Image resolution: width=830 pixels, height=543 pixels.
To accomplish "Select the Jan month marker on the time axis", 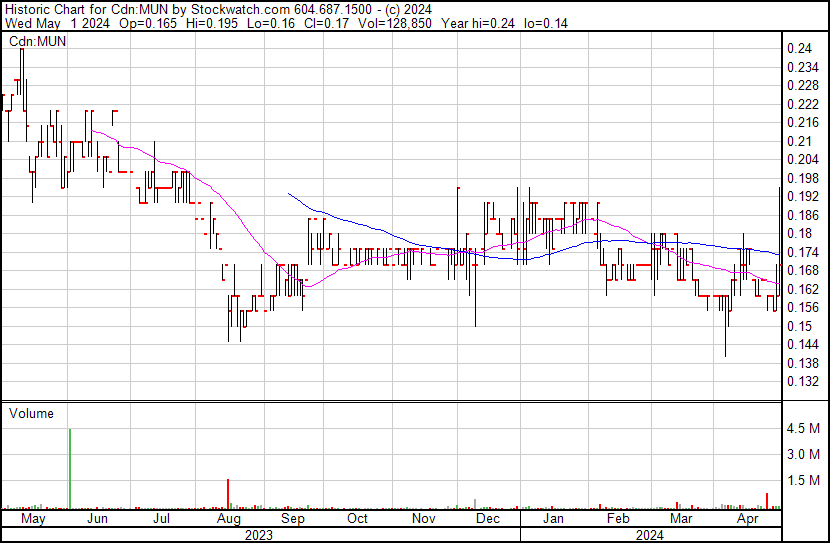I will (553, 519).
